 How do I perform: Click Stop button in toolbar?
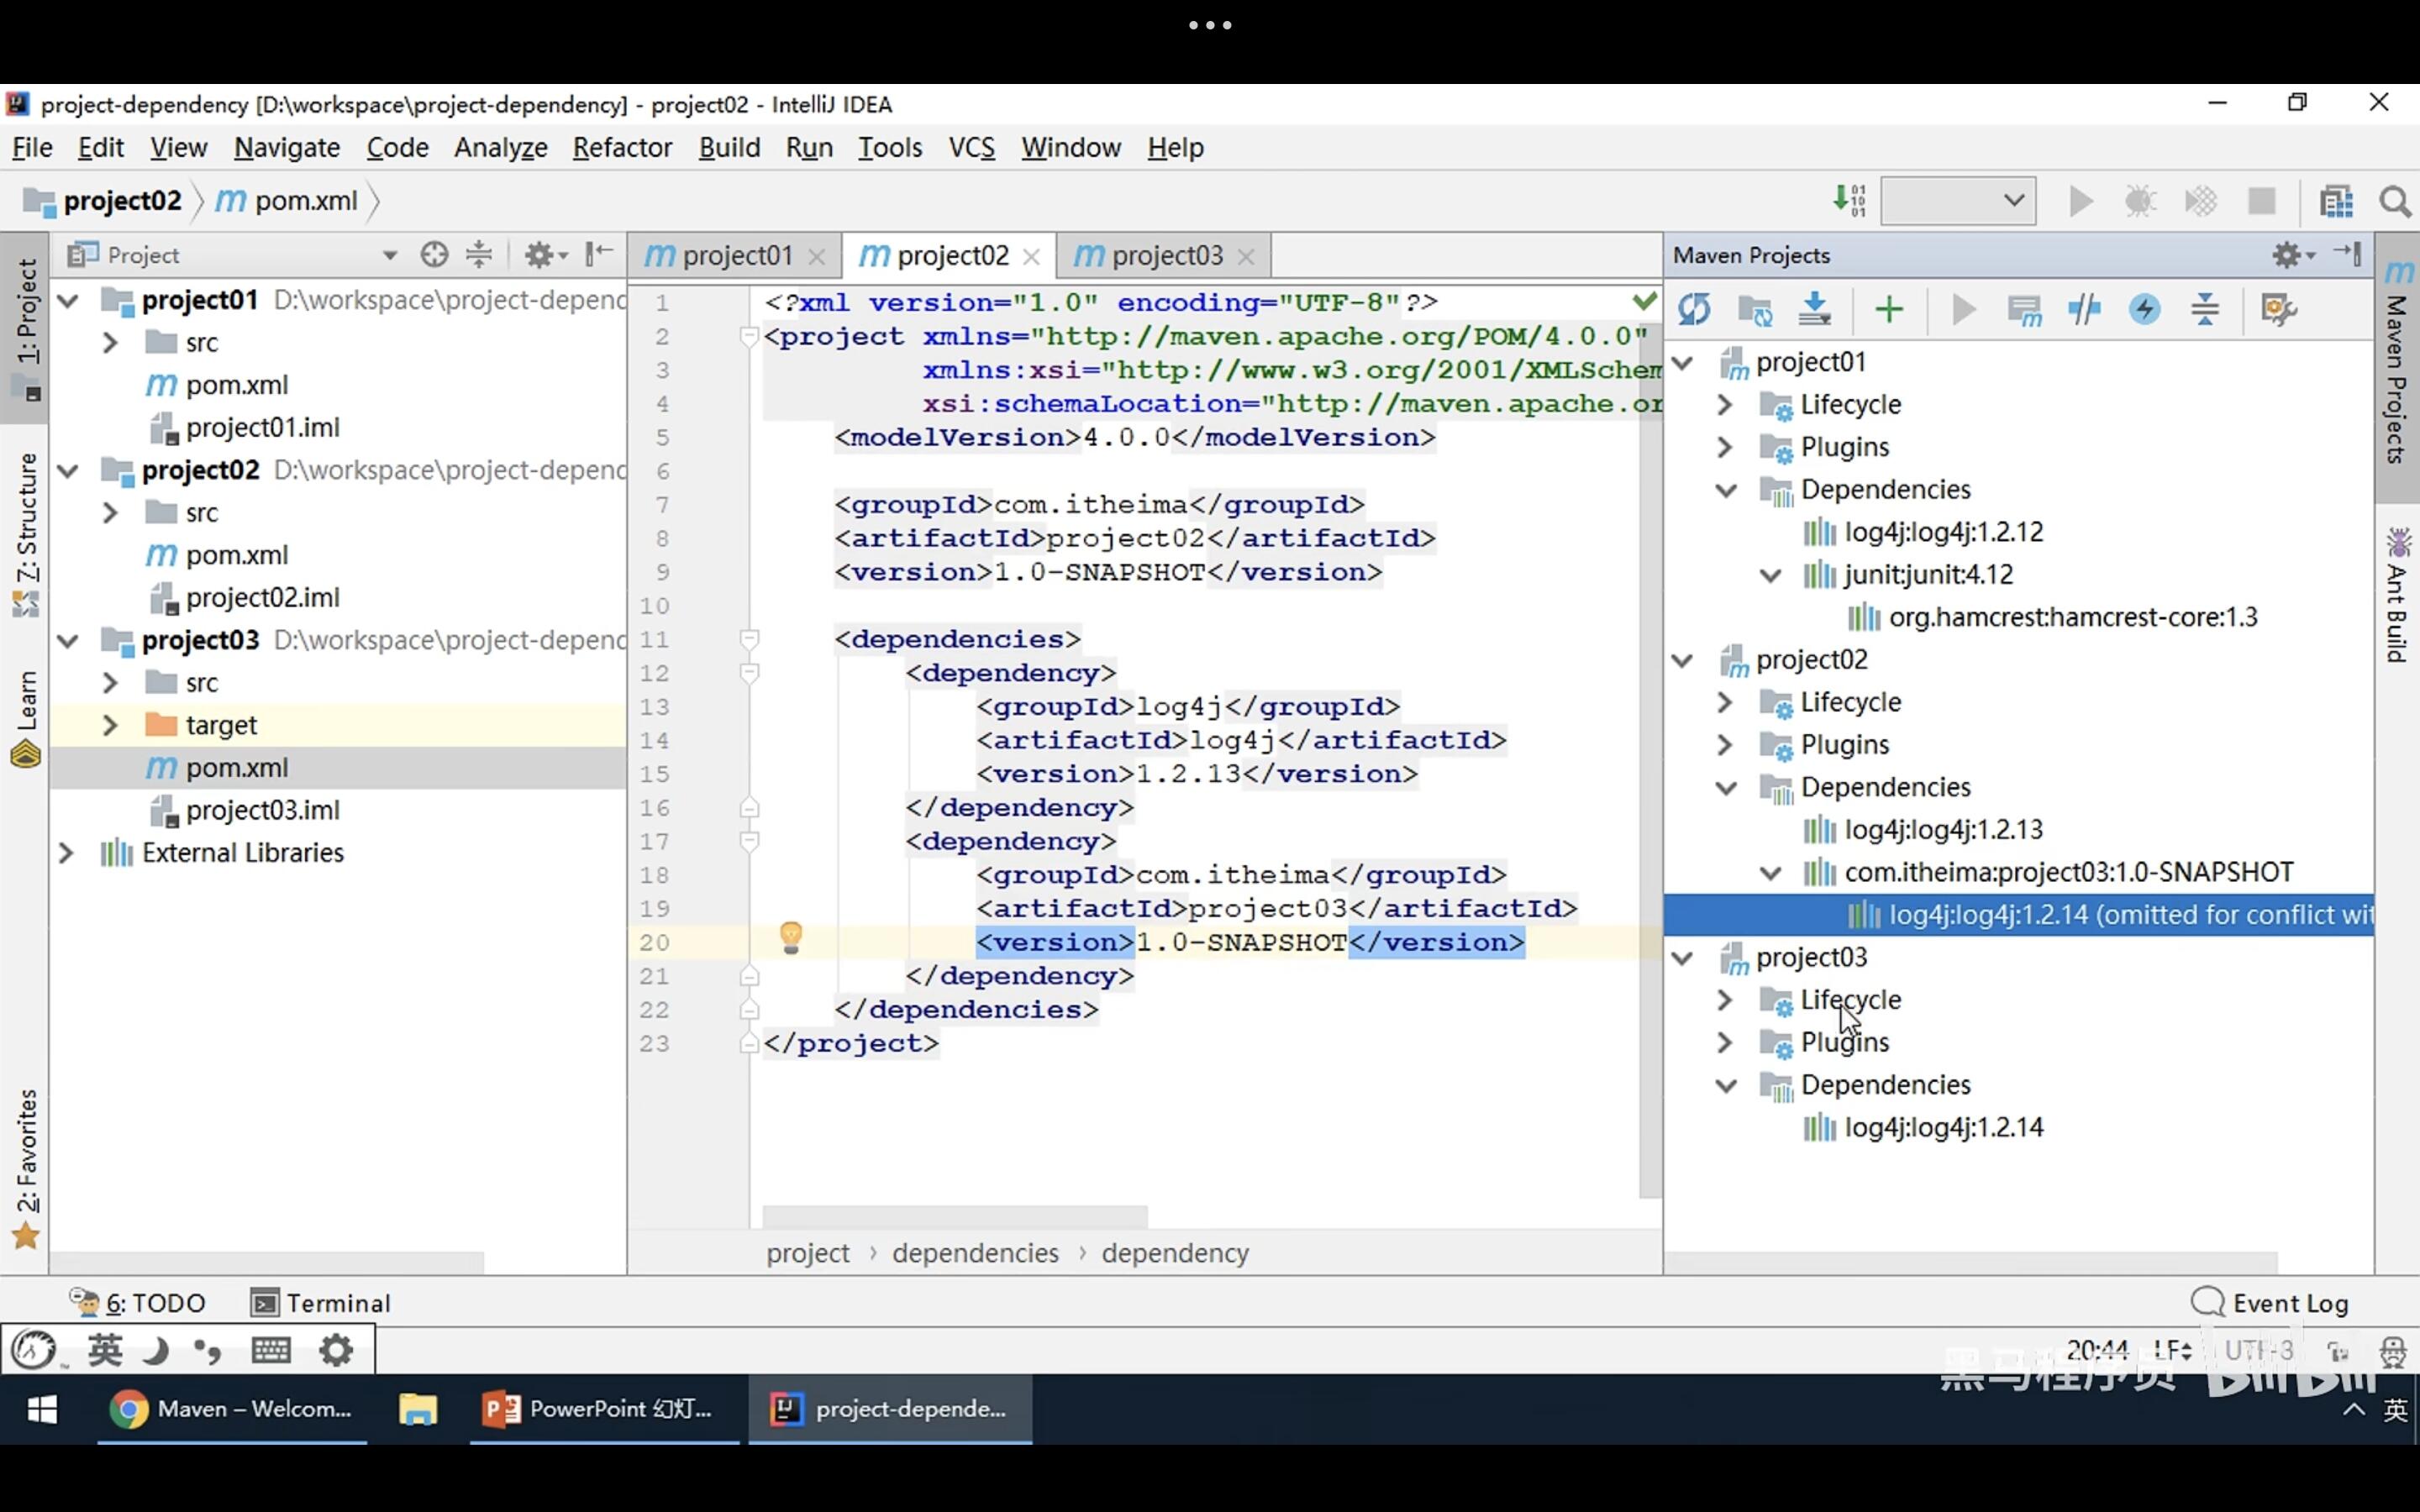click(x=2262, y=201)
